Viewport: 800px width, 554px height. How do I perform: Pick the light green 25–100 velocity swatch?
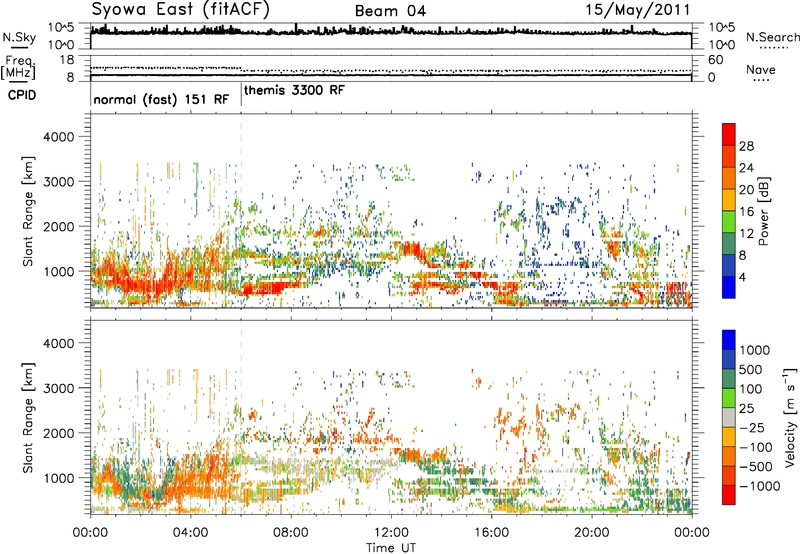tap(729, 398)
